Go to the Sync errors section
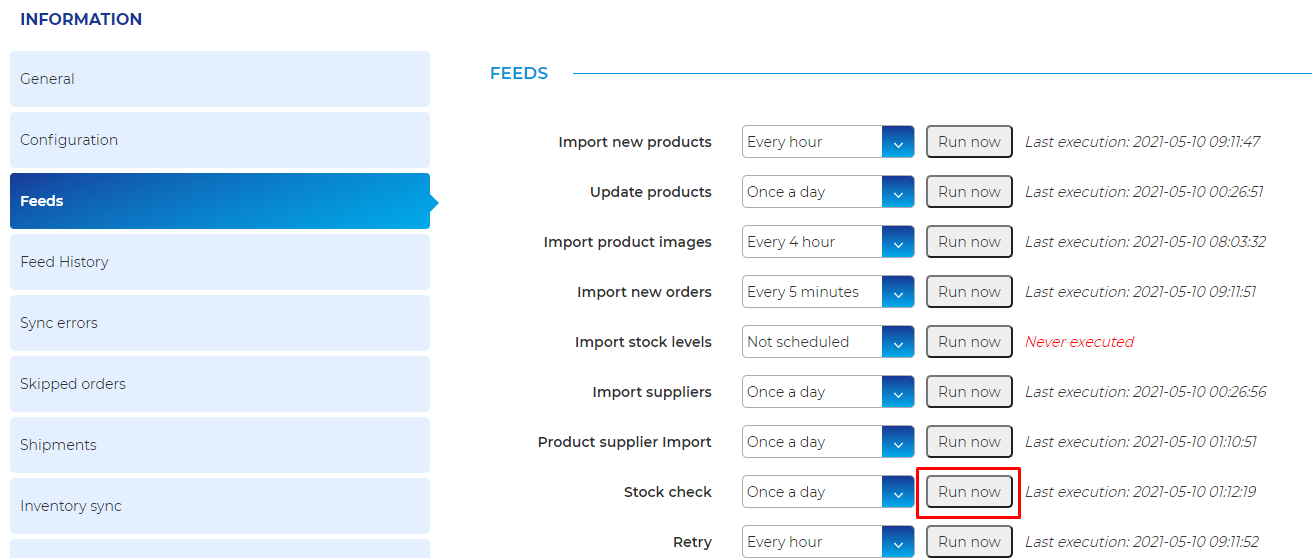The image size is (1312, 558). [x=220, y=323]
